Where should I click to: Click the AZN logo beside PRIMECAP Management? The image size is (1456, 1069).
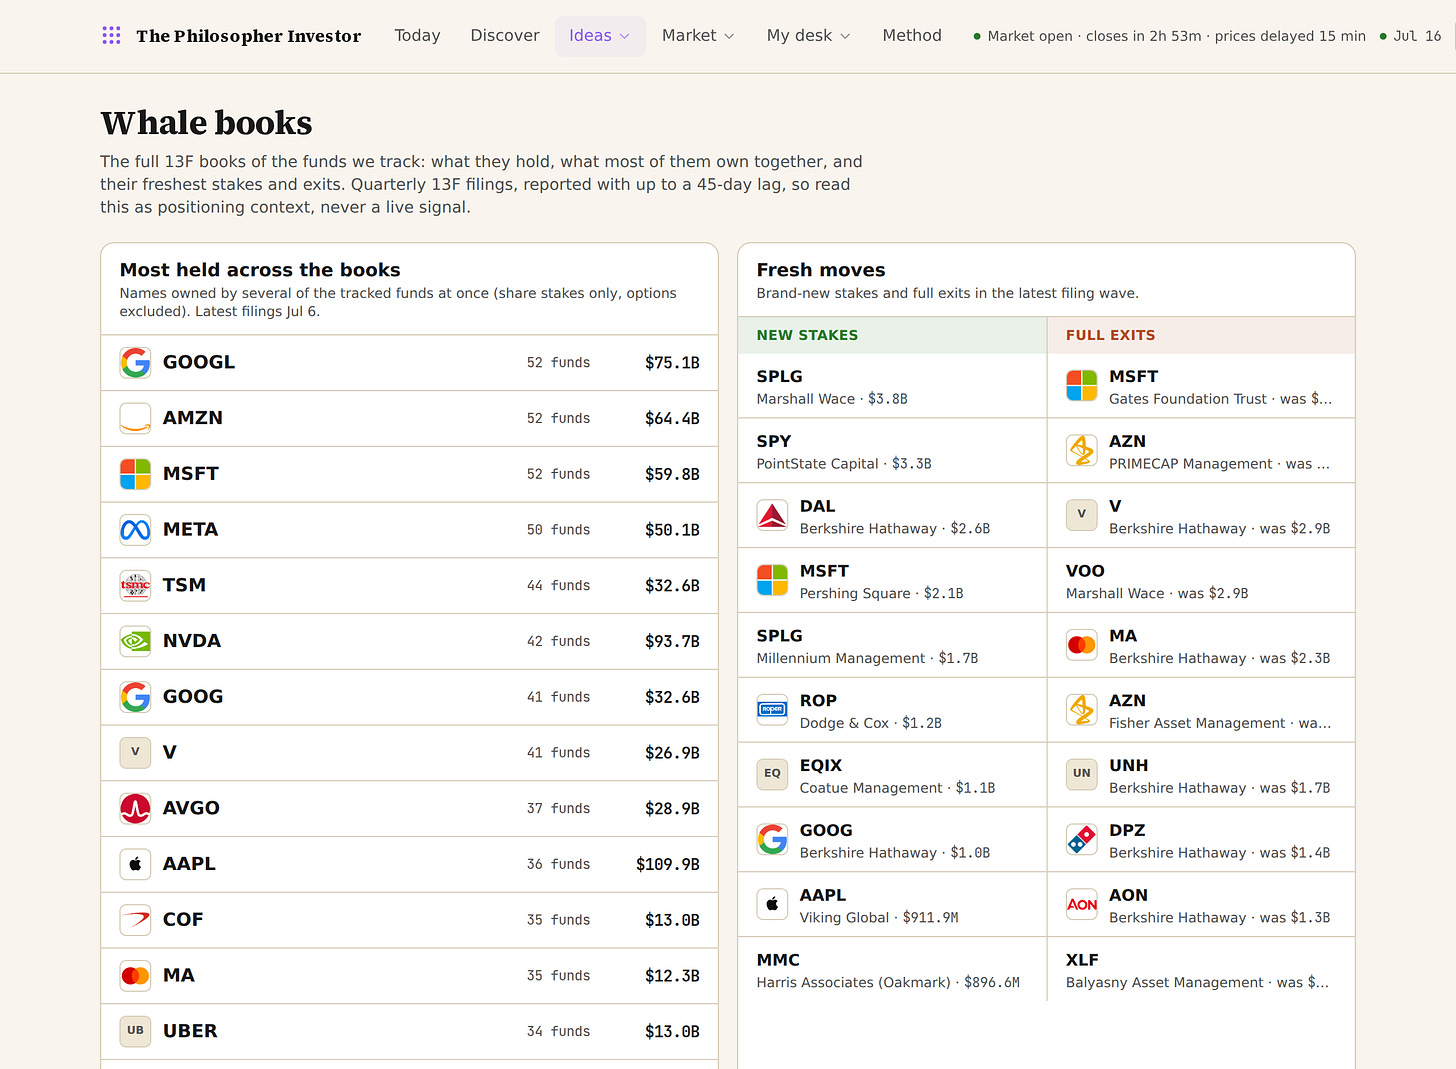1082,450
